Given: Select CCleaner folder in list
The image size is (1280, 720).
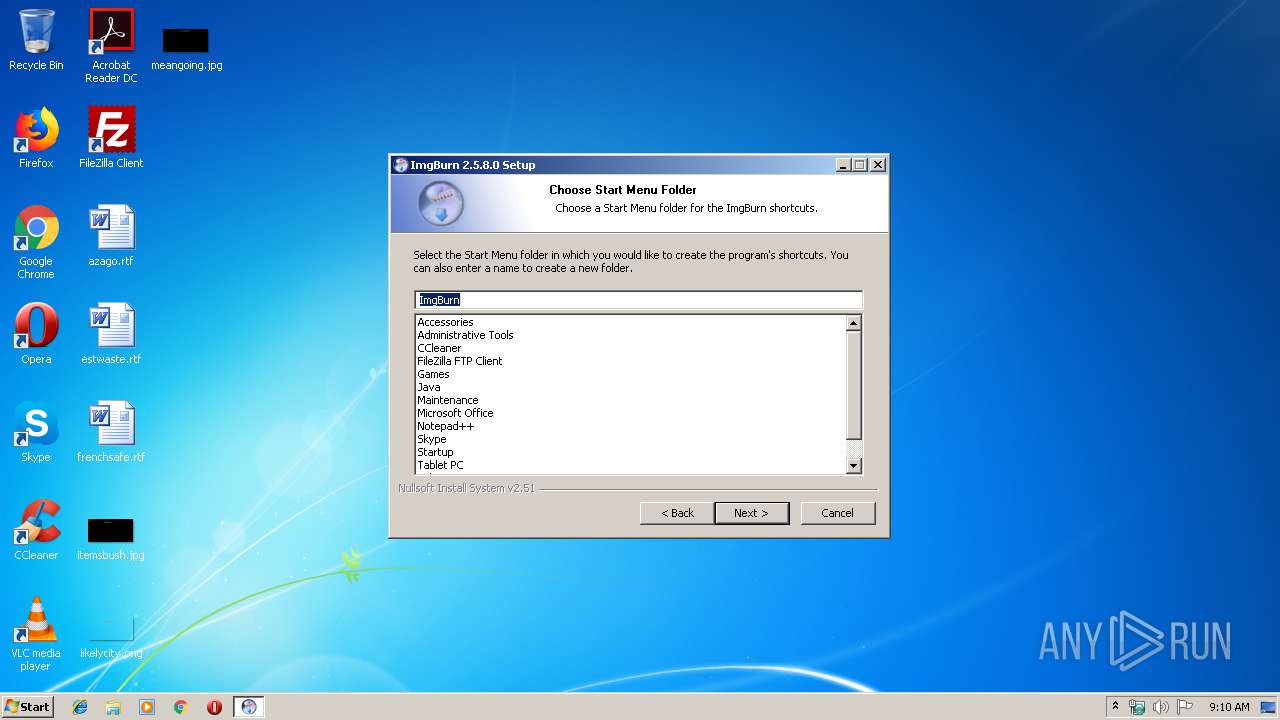Looking at the screenshot, I should point(439,348).
